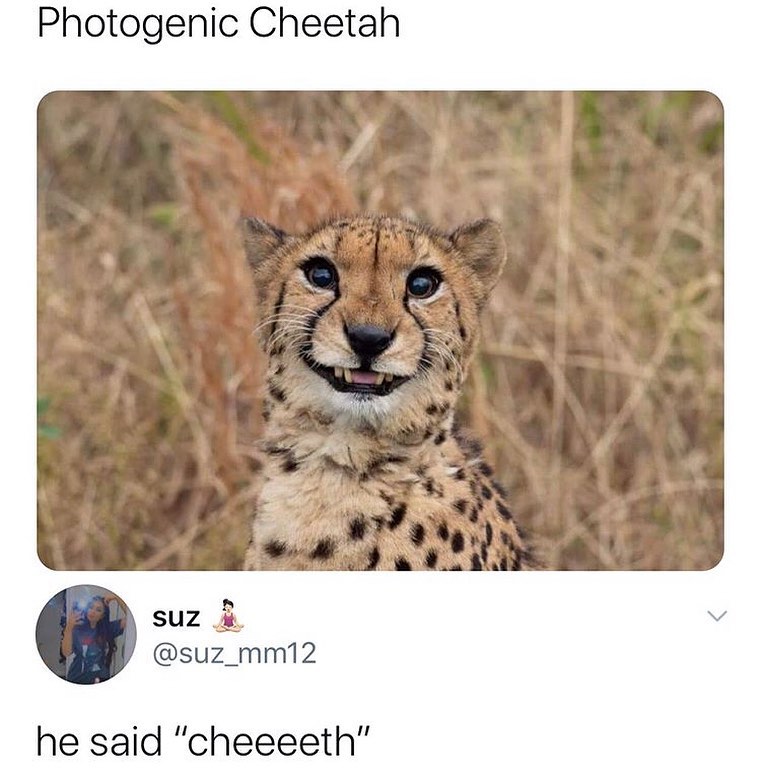761x774 pixels.
Task: Tap the cheetah's black nose
Action: [369, 340]
